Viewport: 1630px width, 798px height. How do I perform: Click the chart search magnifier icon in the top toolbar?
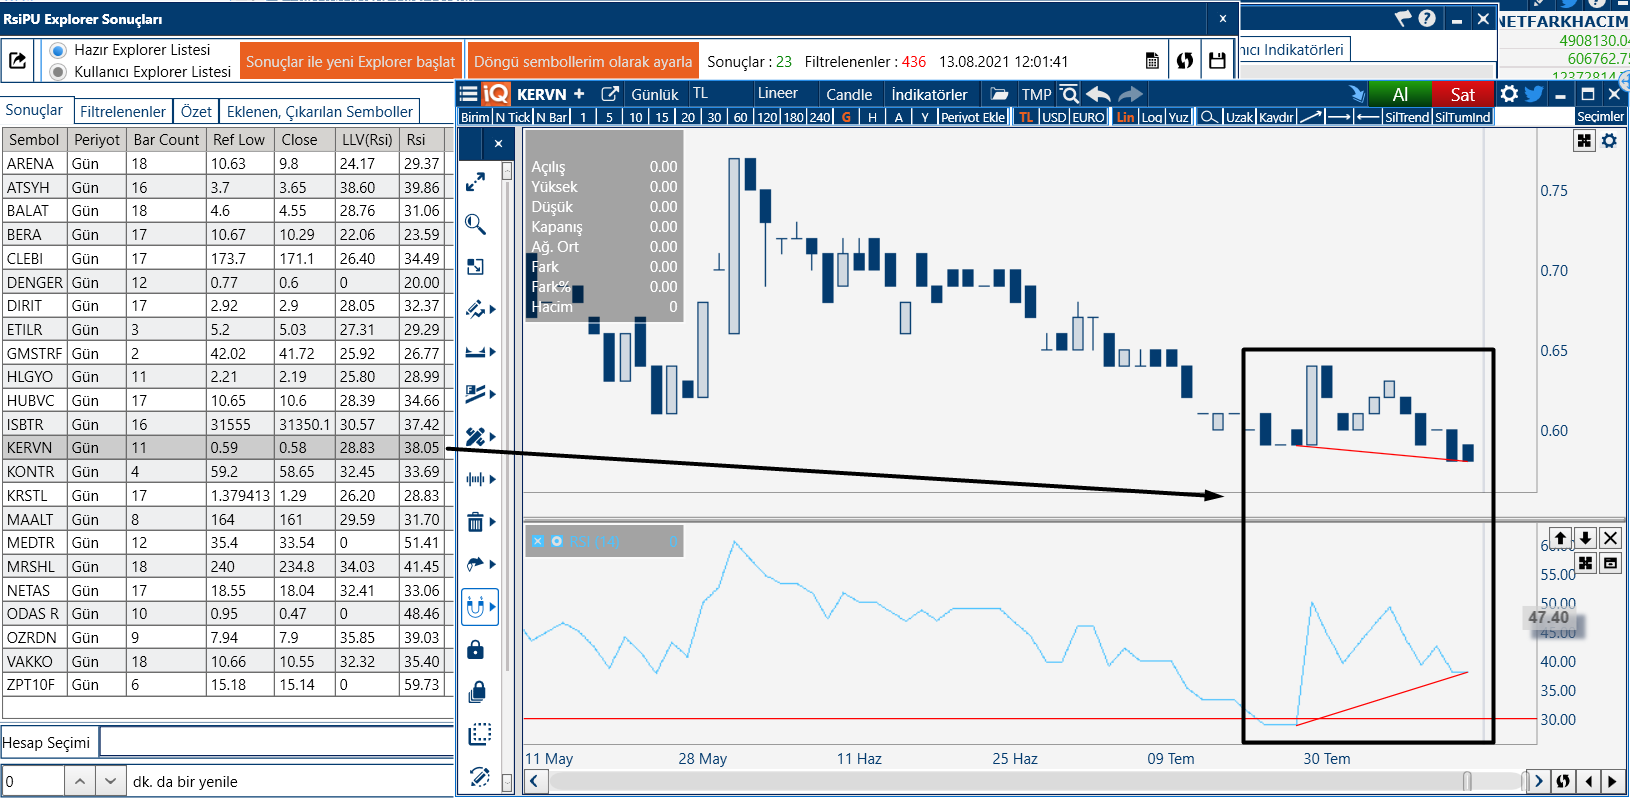[1069, 94]
